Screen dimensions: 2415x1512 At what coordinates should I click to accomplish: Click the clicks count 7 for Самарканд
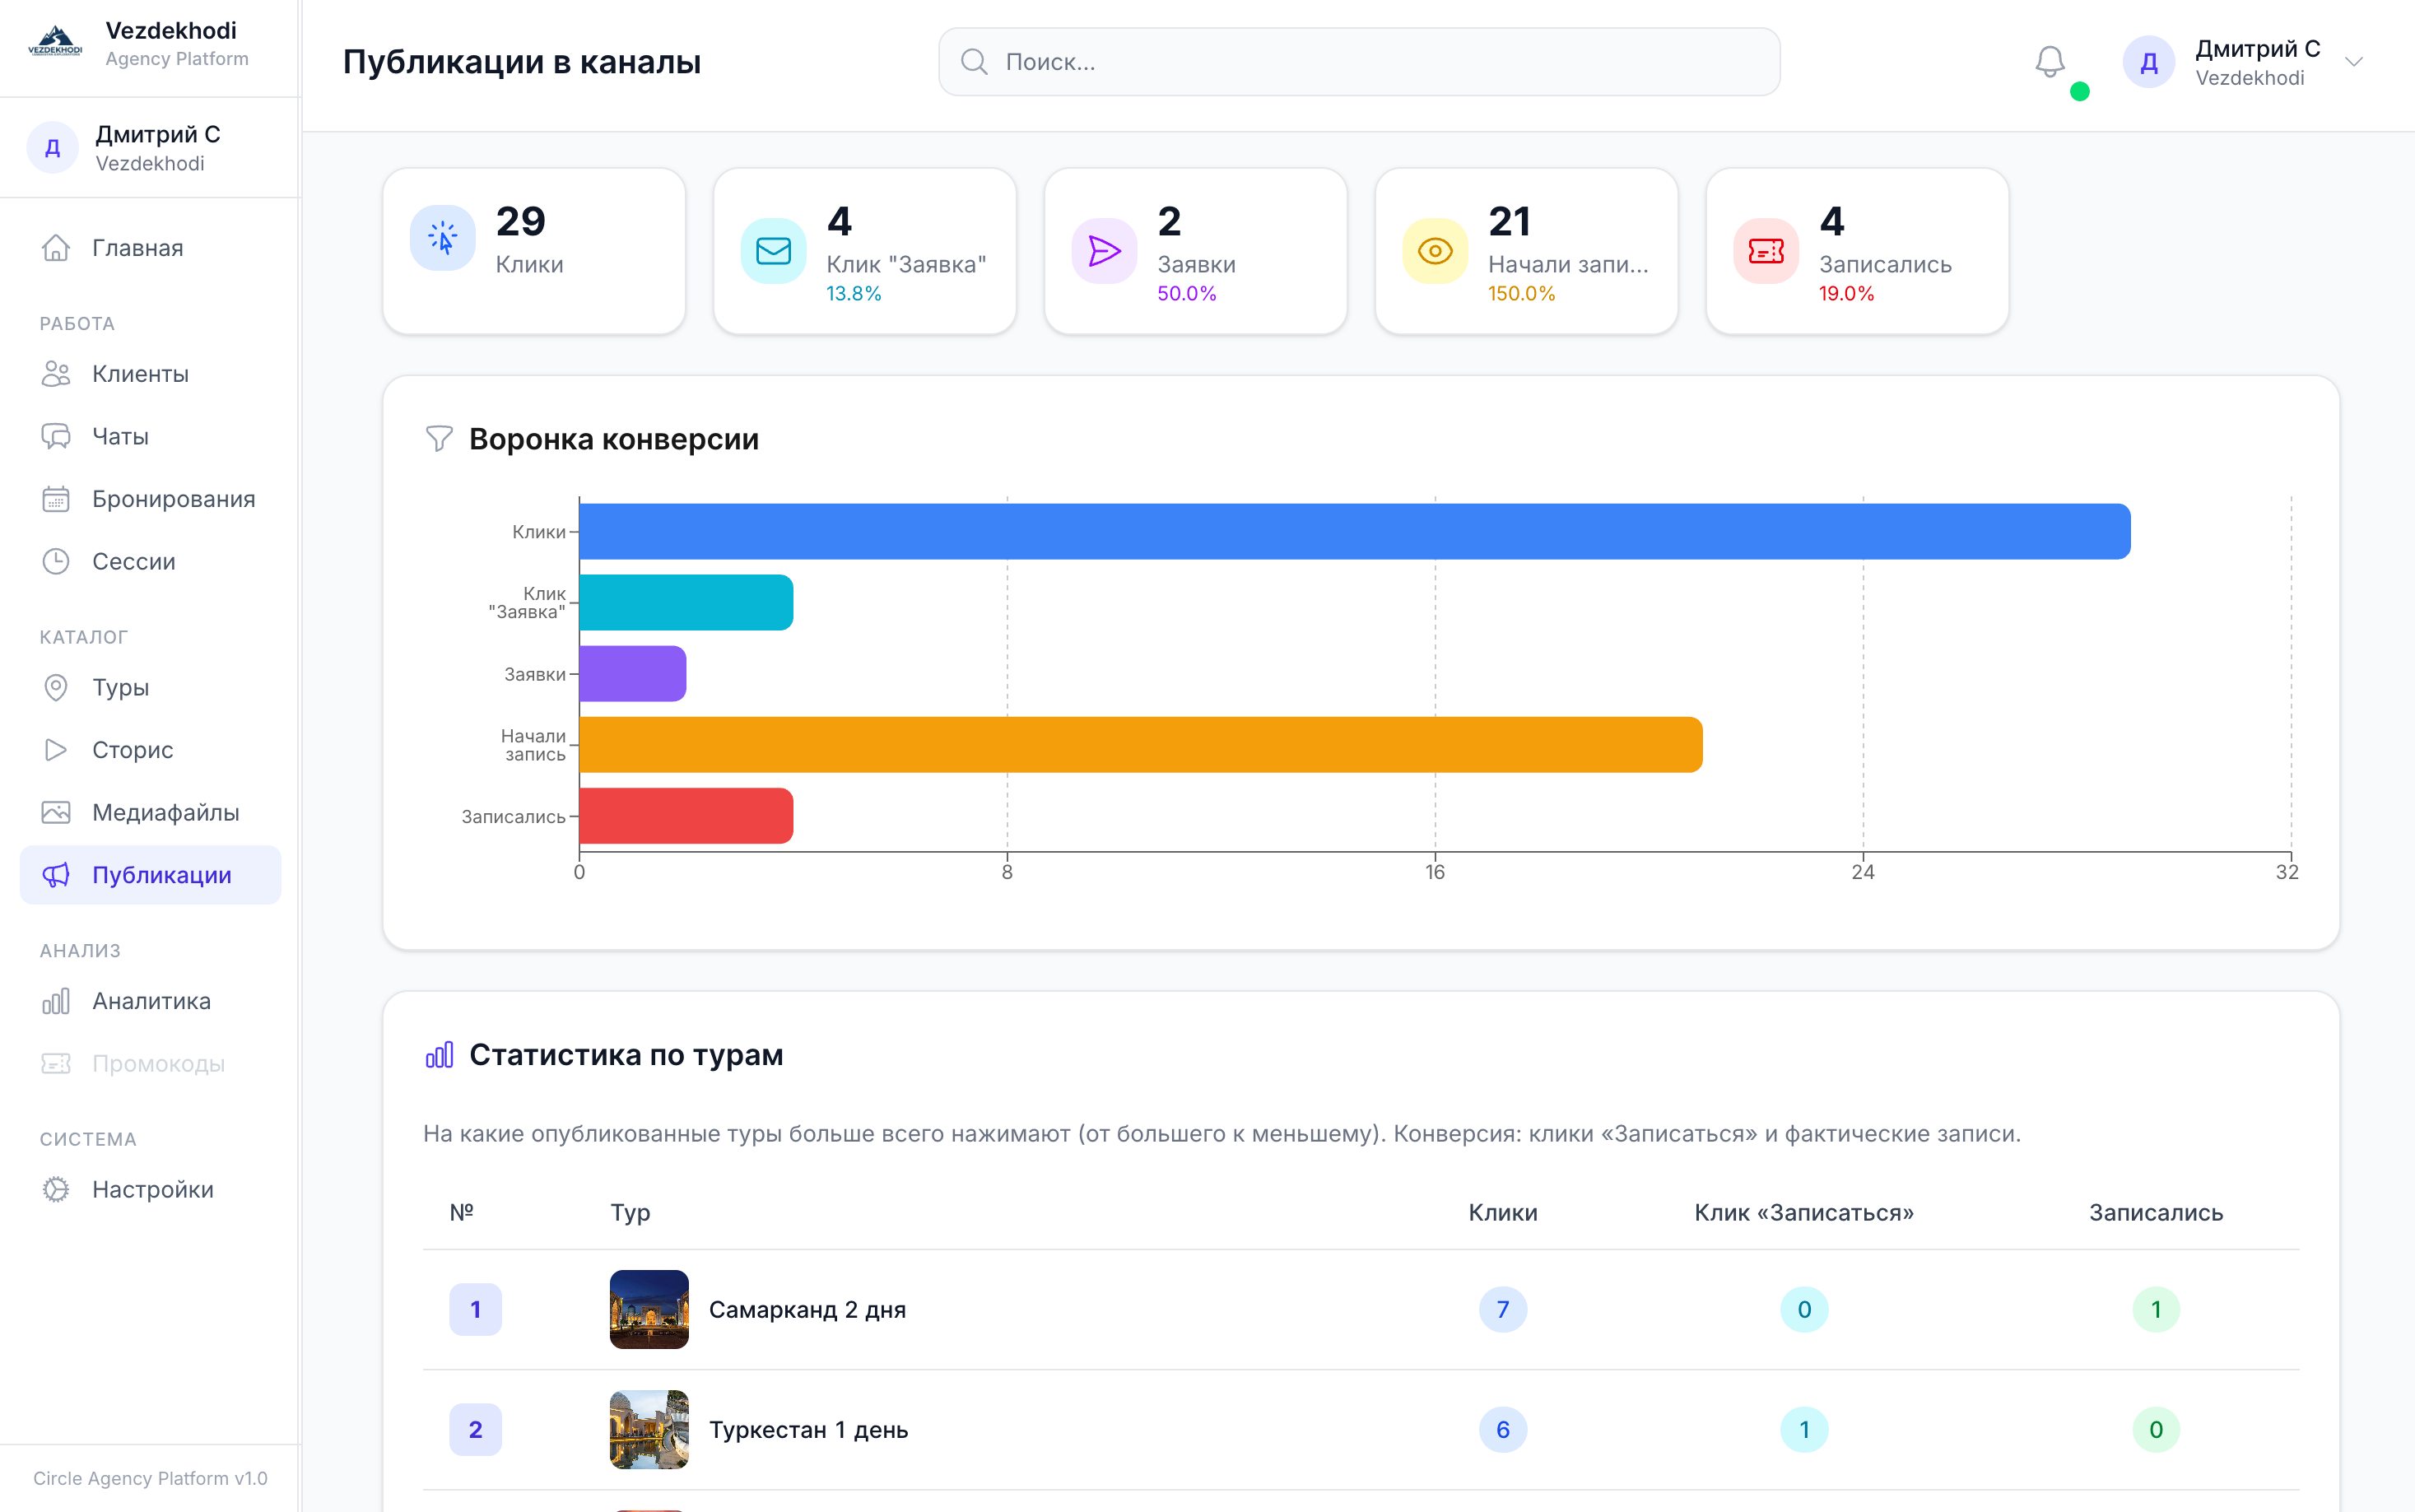[1503, 1309]
